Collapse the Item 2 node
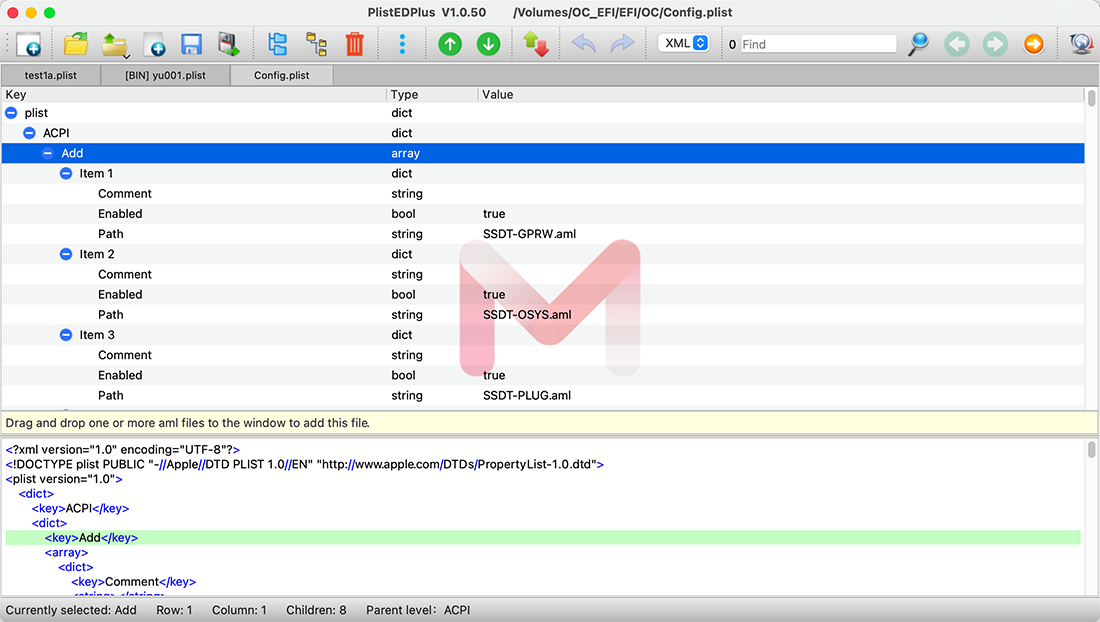1100x622 pixels. point(66,255)
